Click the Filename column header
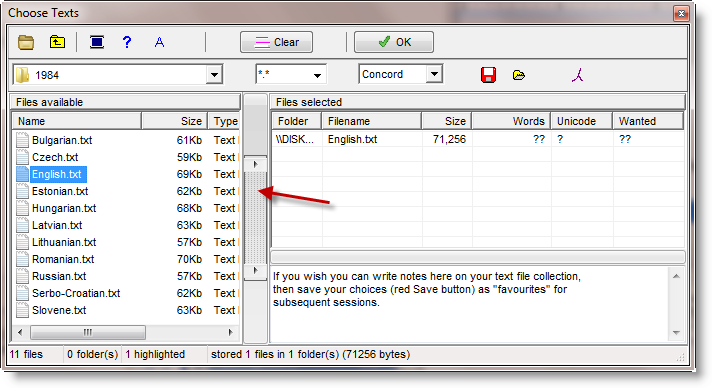Viewport: 712px width, 388px height. pyautogui.click(x=371, y=121)
